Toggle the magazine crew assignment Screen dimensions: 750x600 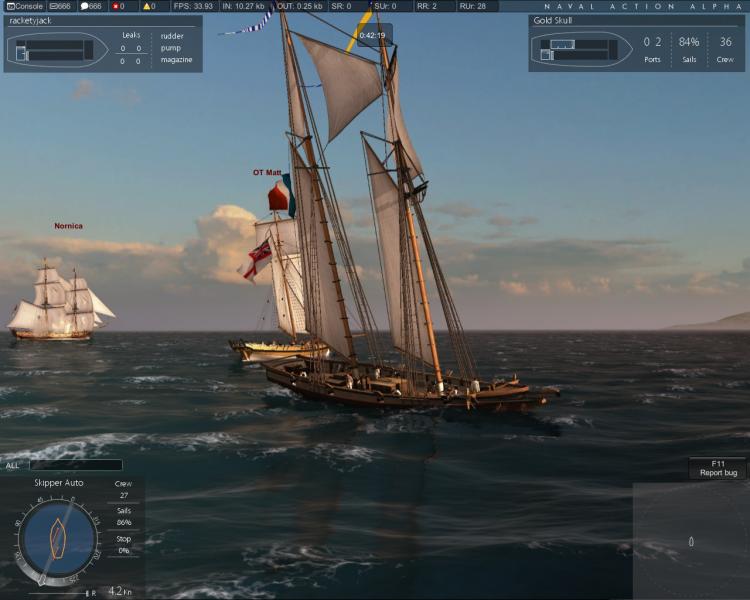[x=176, y=60]
